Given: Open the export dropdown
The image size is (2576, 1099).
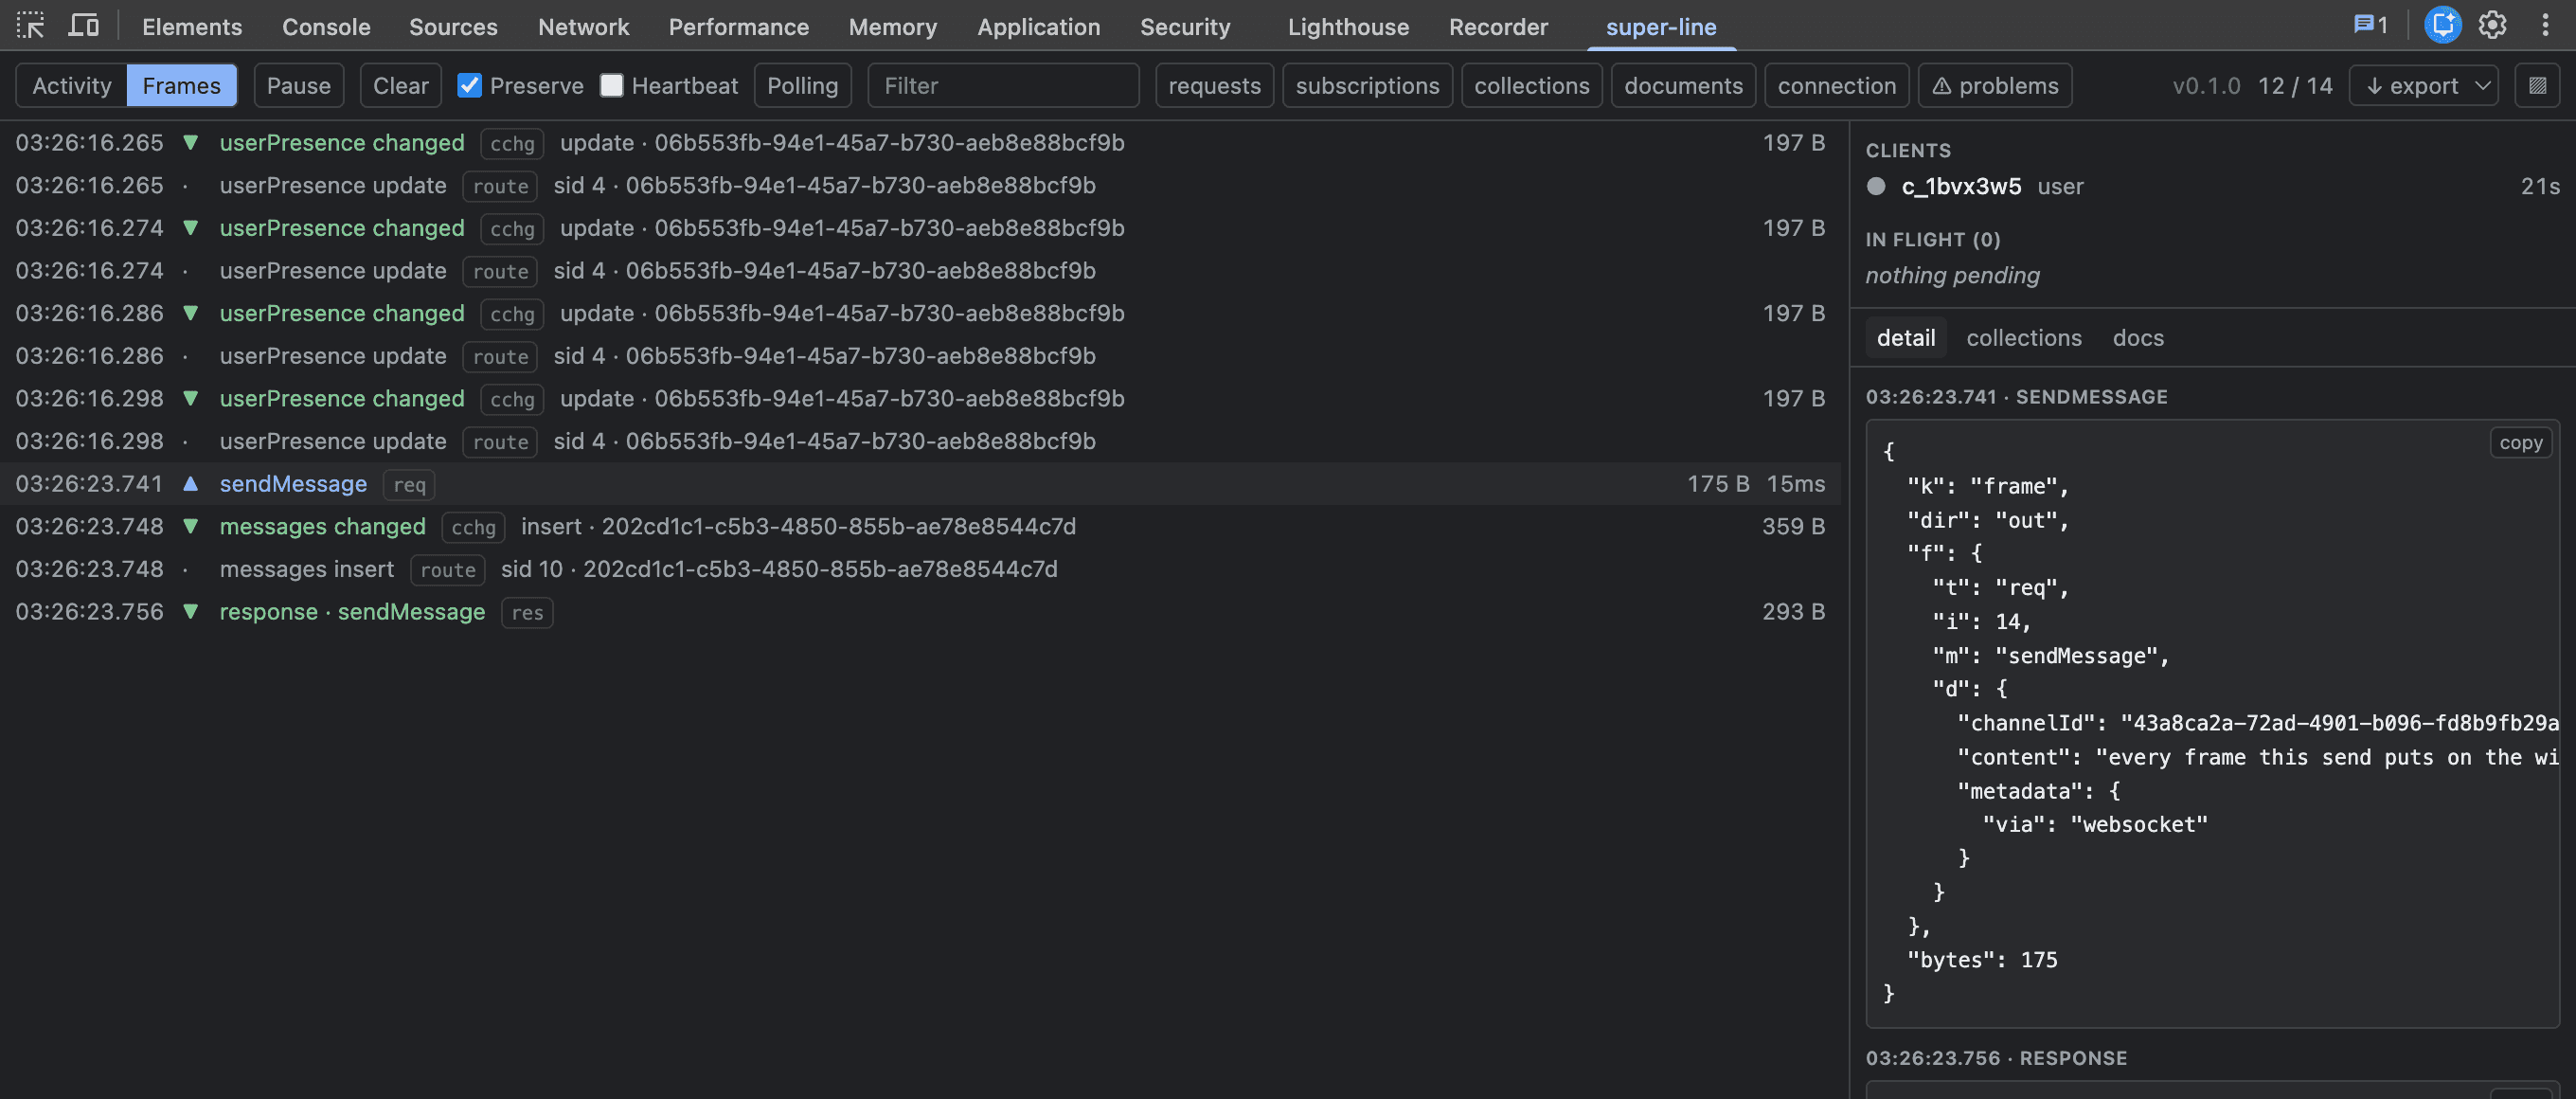Looking at the screenshot, I should click(2424, 86).
